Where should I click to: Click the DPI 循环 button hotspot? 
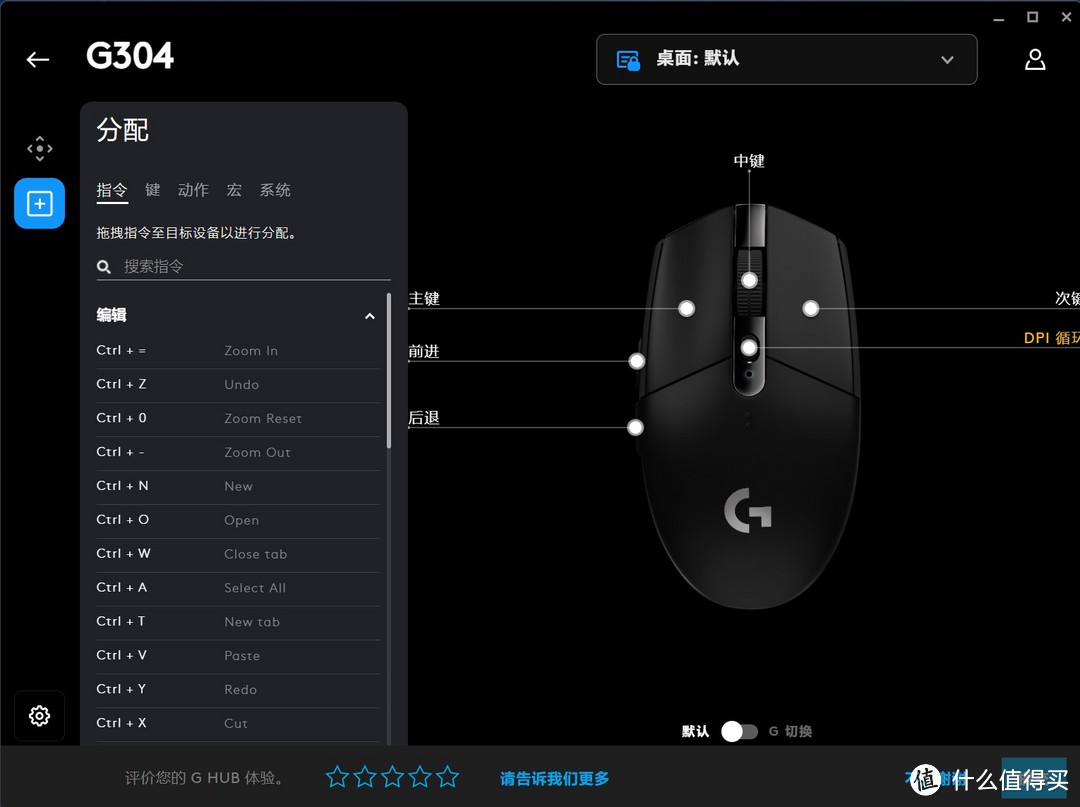(748, 347)
